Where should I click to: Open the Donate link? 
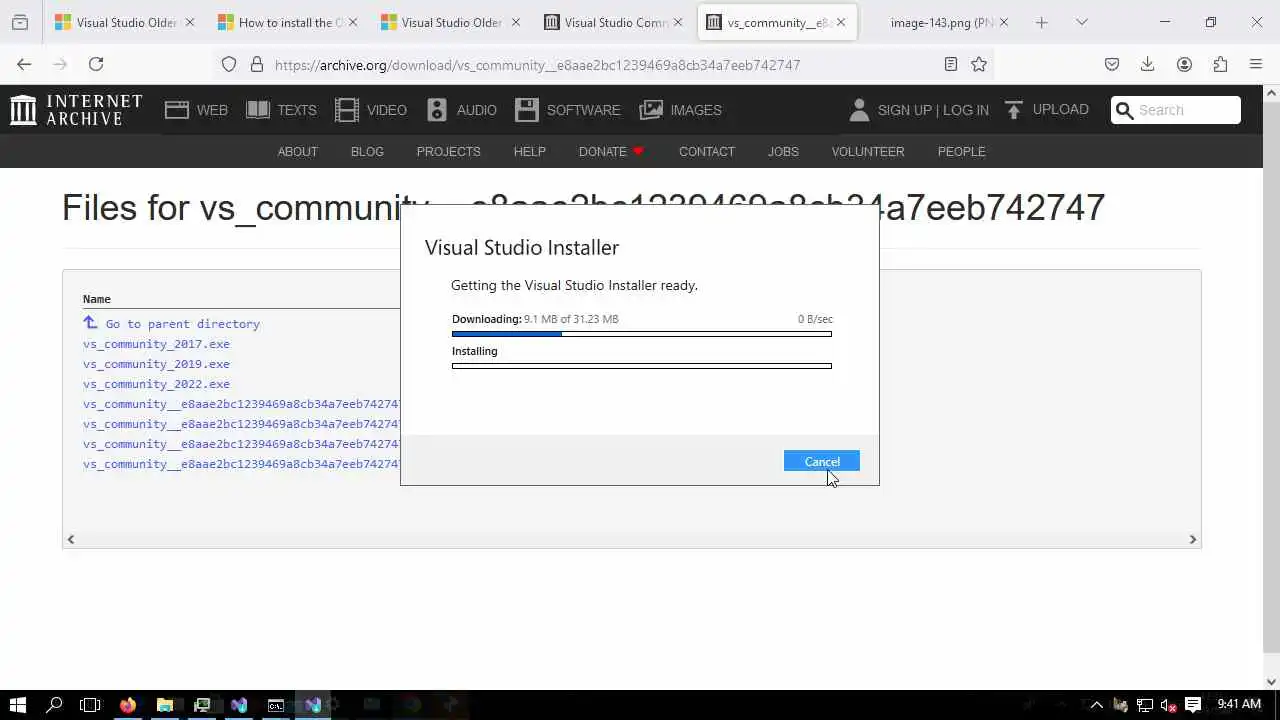(x=611, y=151)
